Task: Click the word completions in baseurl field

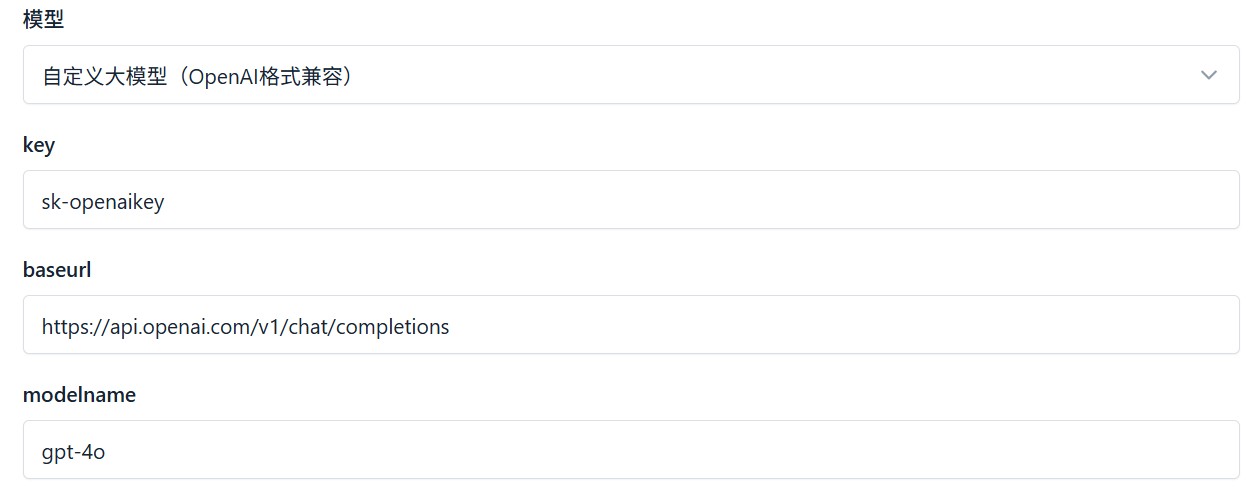Action: [x=393, y=326]
